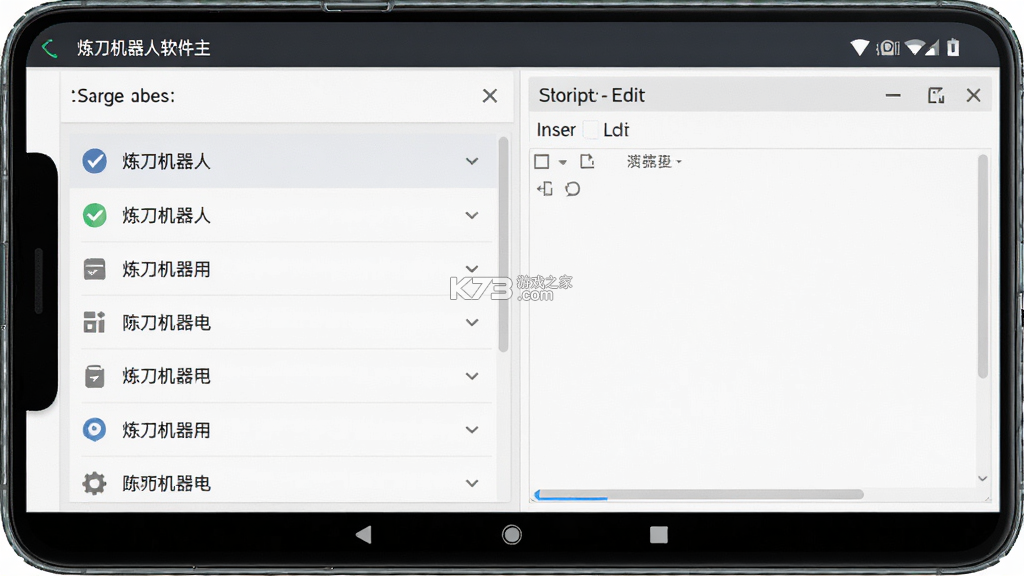Select list text beside gear icon

(166, 483)
